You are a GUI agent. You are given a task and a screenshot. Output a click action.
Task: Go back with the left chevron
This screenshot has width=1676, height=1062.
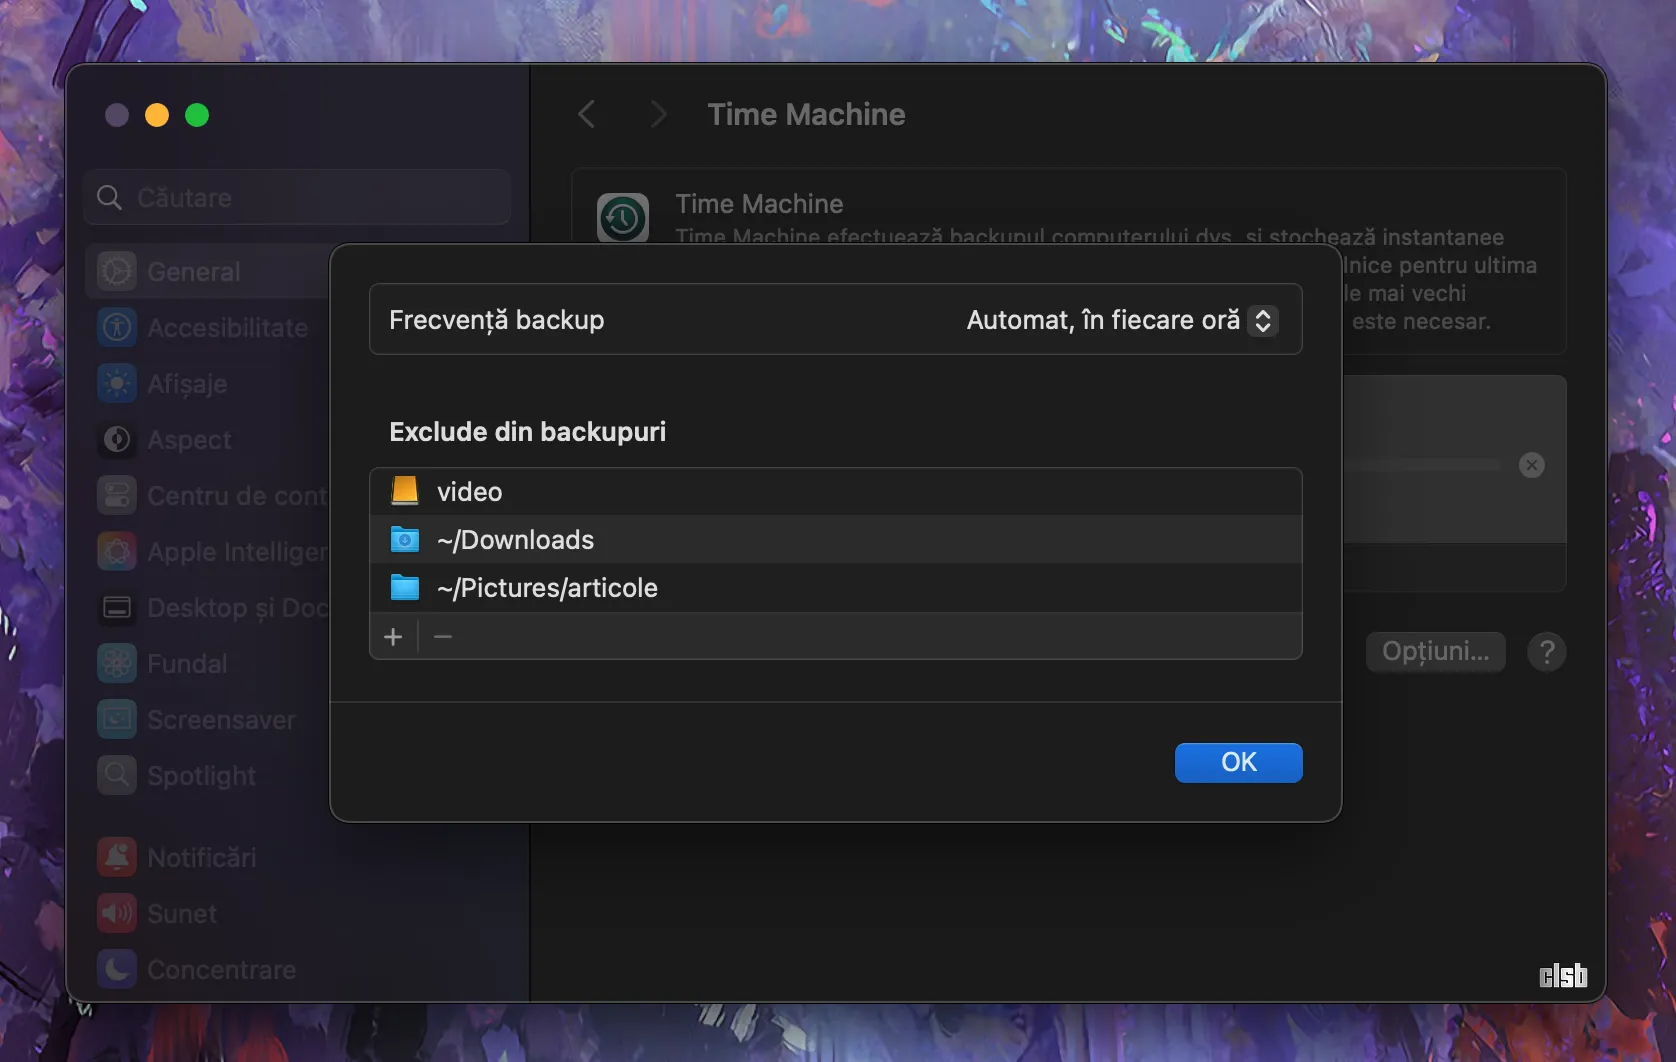pos(587,114)
